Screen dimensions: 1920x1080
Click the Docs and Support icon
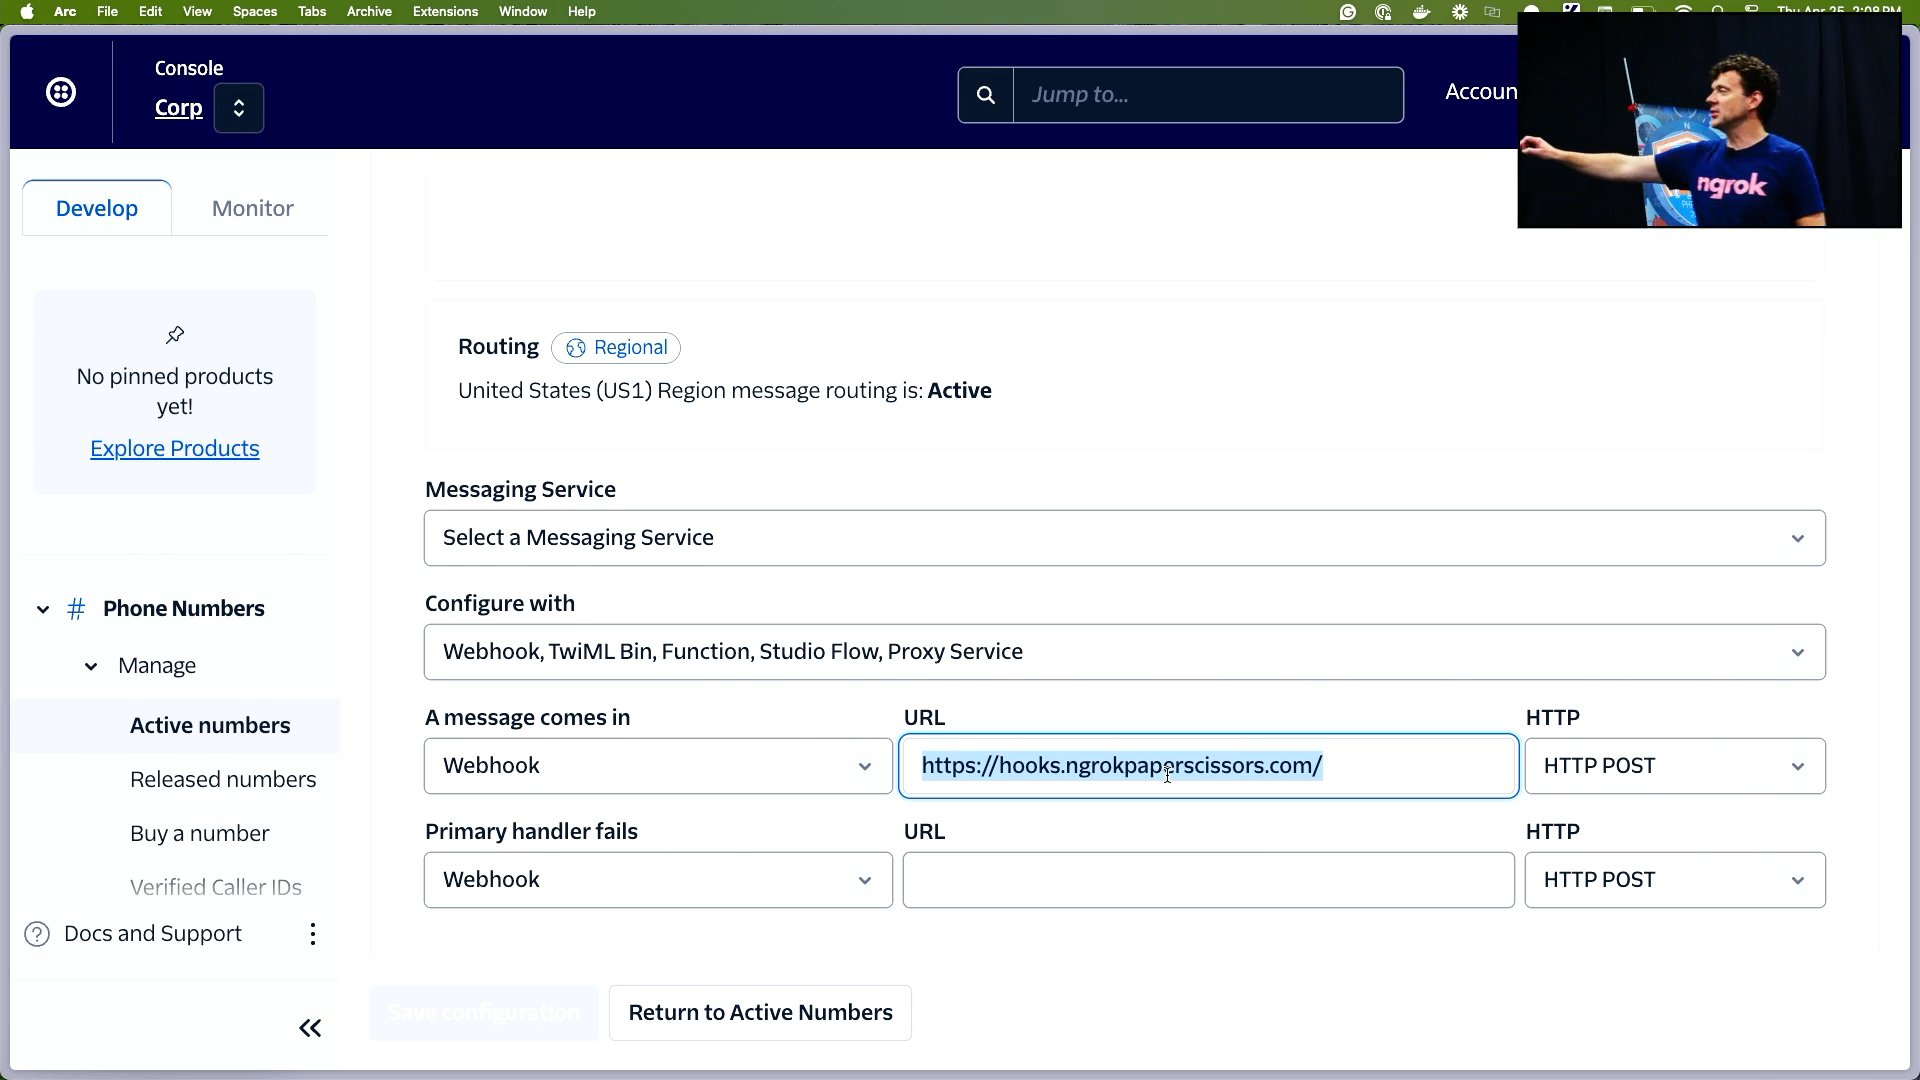tap(36, 934)
